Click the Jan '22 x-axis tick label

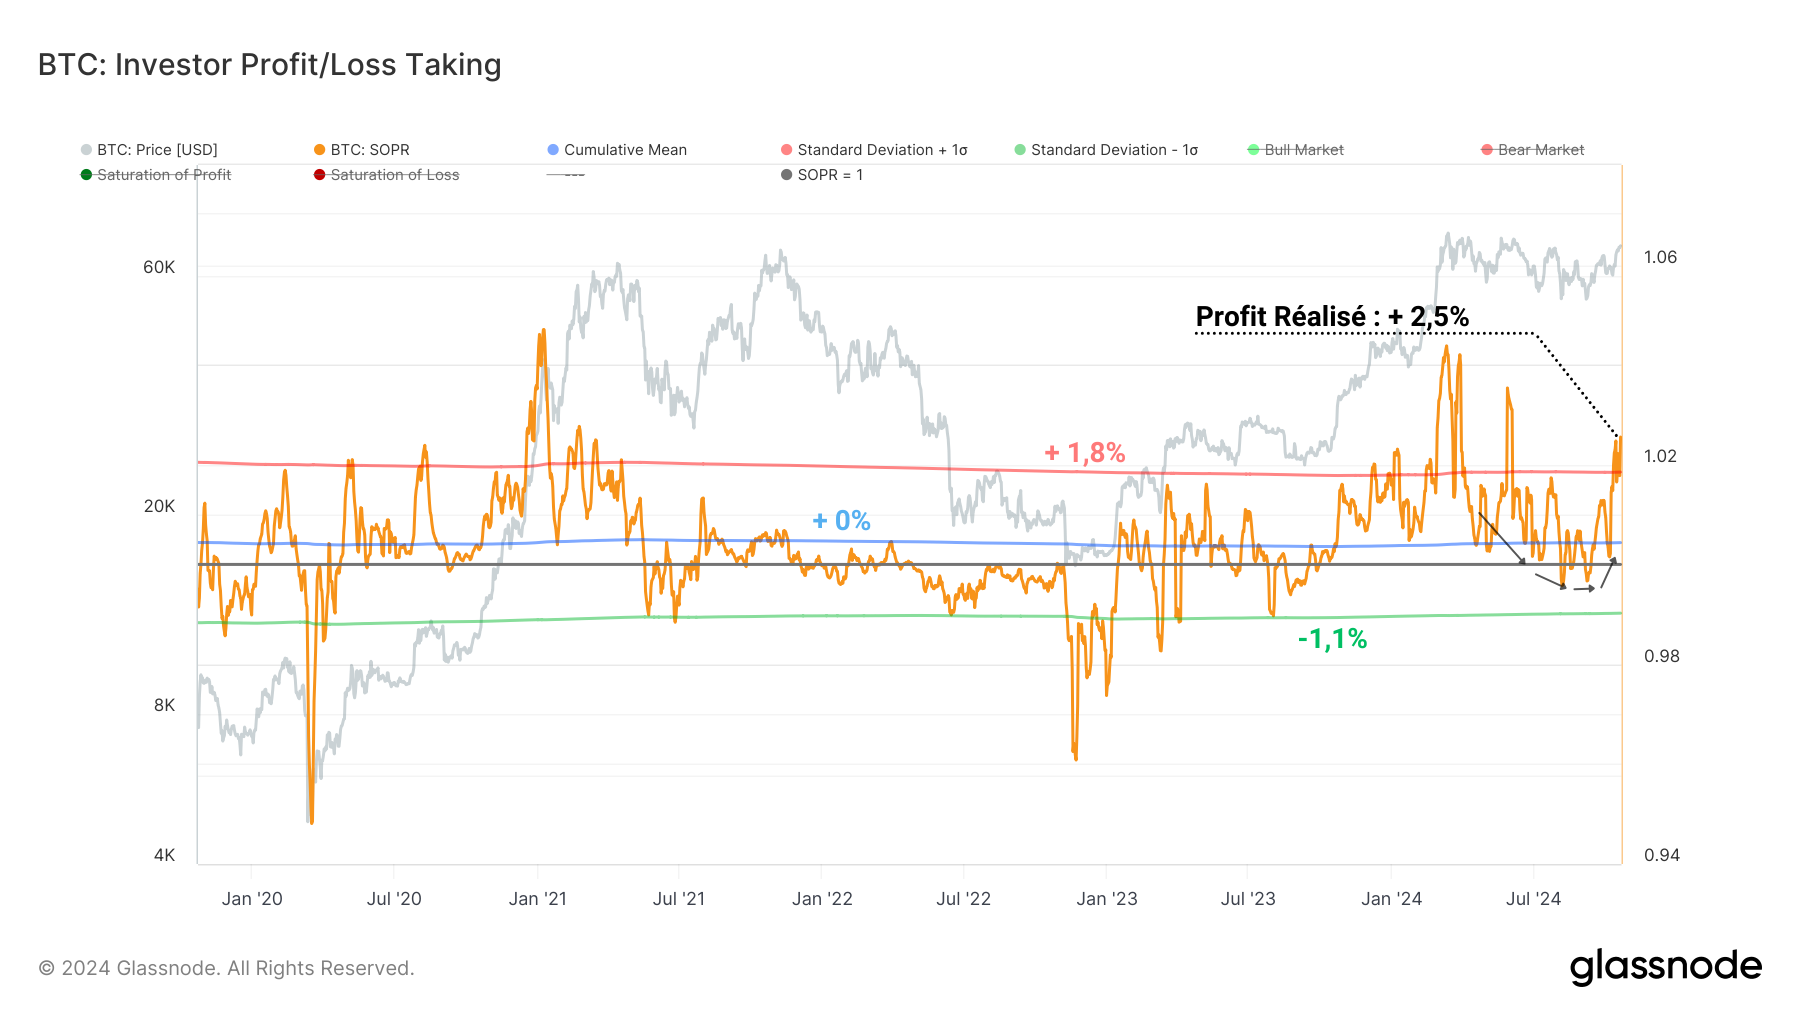point(822,899)
